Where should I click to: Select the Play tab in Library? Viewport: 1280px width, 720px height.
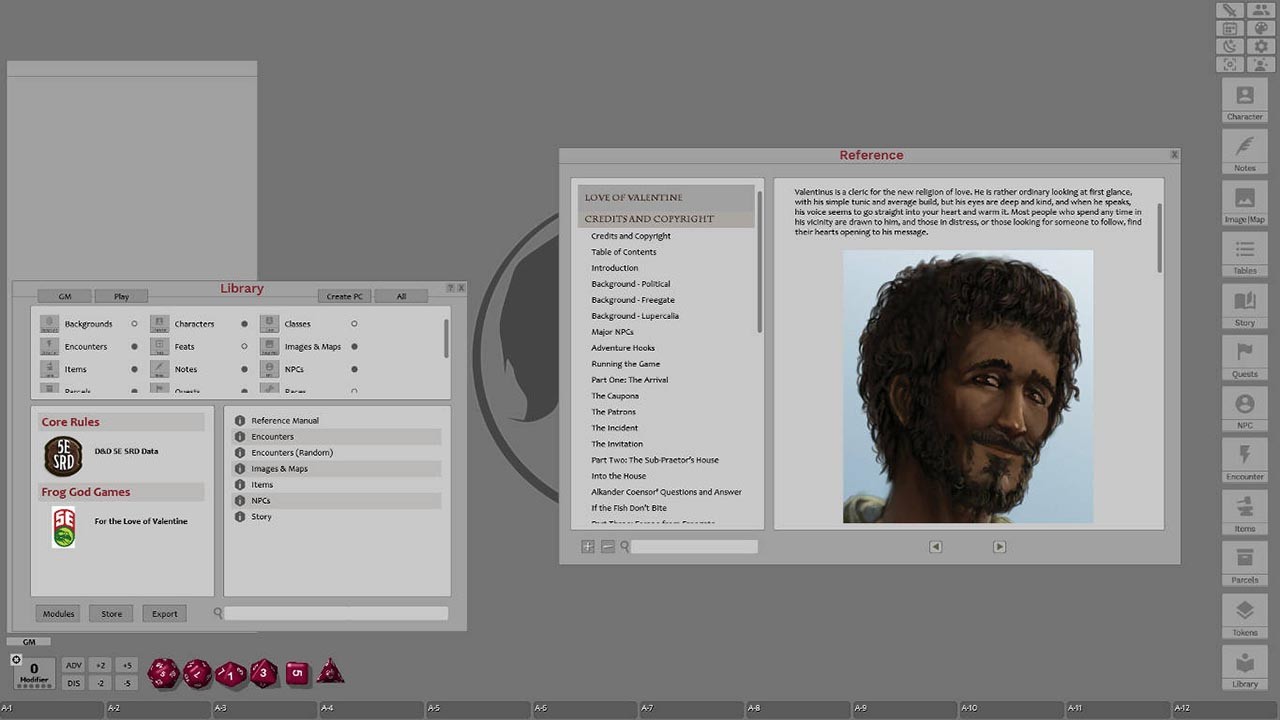coord(121,296)
